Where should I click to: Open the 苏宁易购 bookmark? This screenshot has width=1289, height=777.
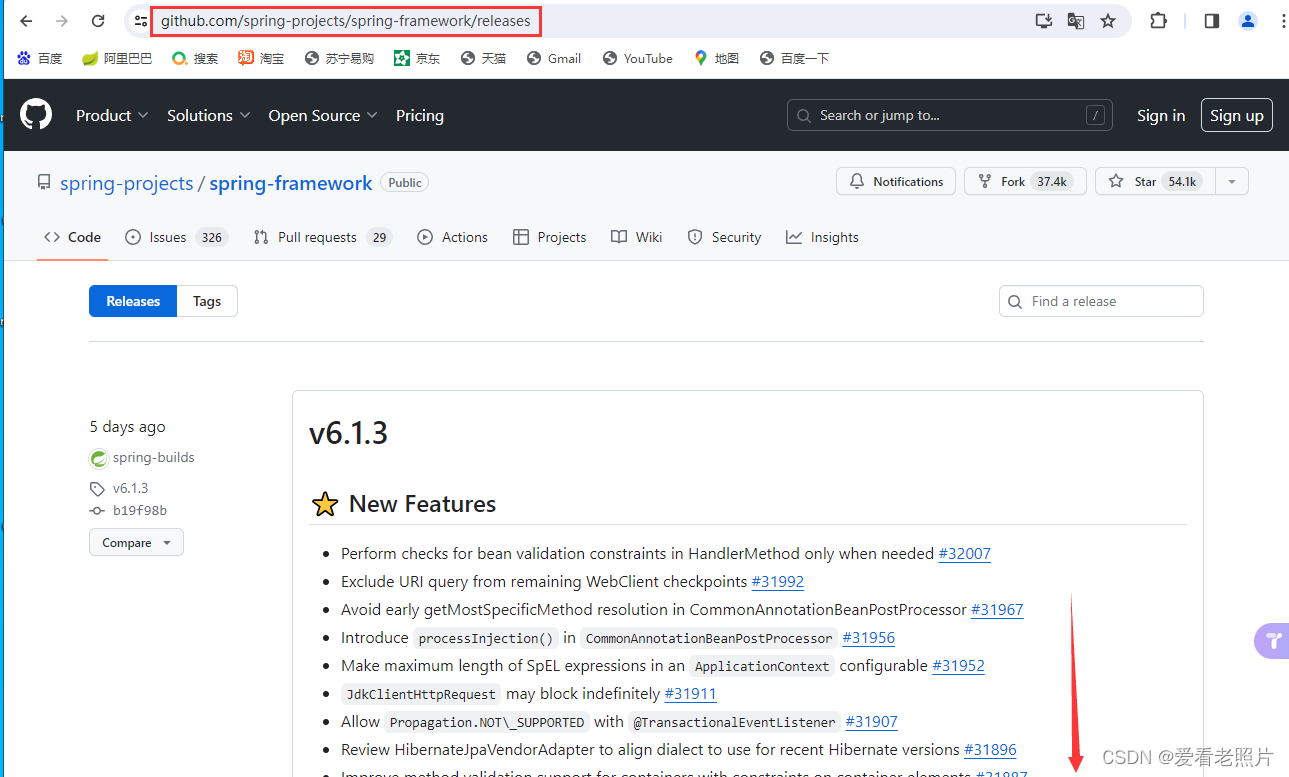[x=339, y=59]
